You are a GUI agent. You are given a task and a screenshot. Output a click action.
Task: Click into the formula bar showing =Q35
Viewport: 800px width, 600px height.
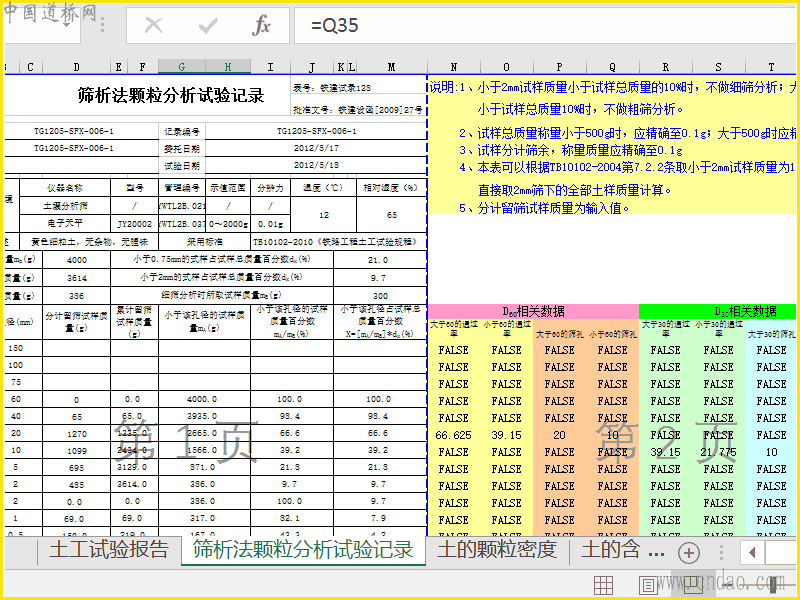coord(546,25)
